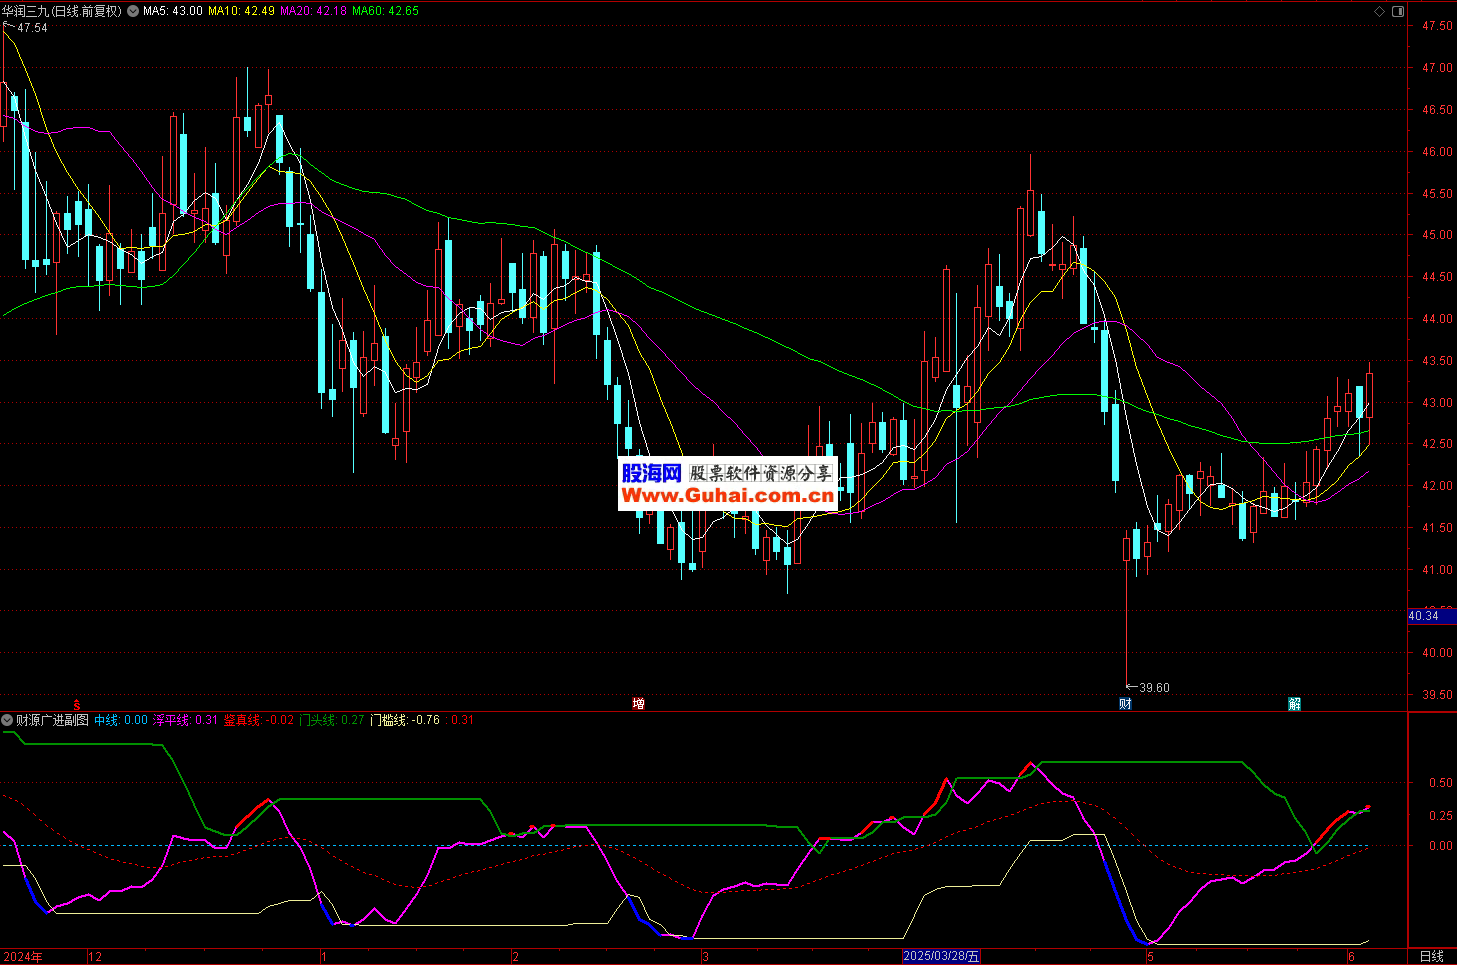The height and width of the screenshot is (965, 1457).
Task: Click the 浮平线: 0.31 indicator label
Action: (185, 720)
